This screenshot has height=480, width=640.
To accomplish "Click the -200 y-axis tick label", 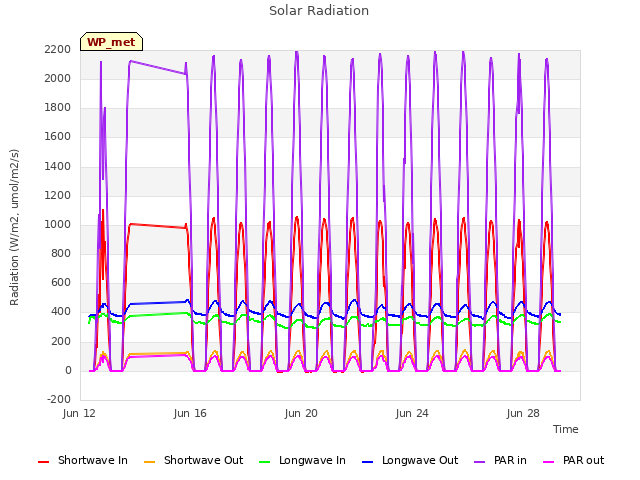I will coord(59,400).
